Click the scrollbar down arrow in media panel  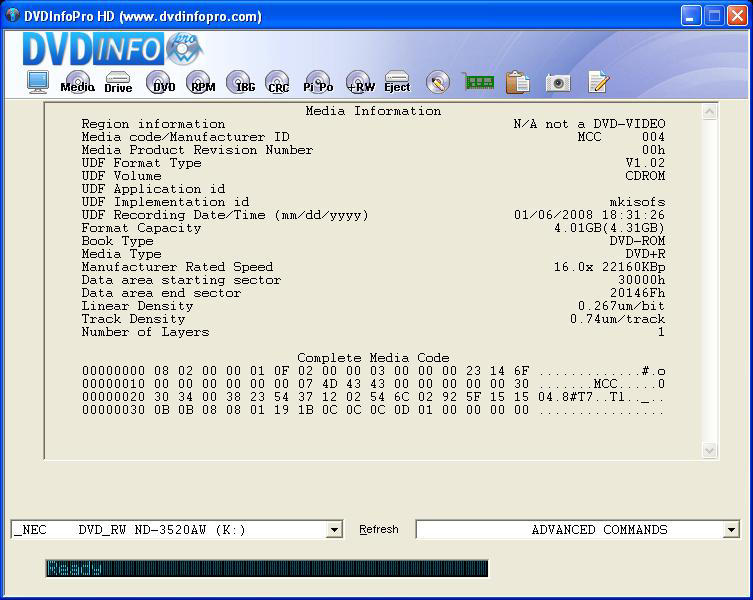[709, 450]
